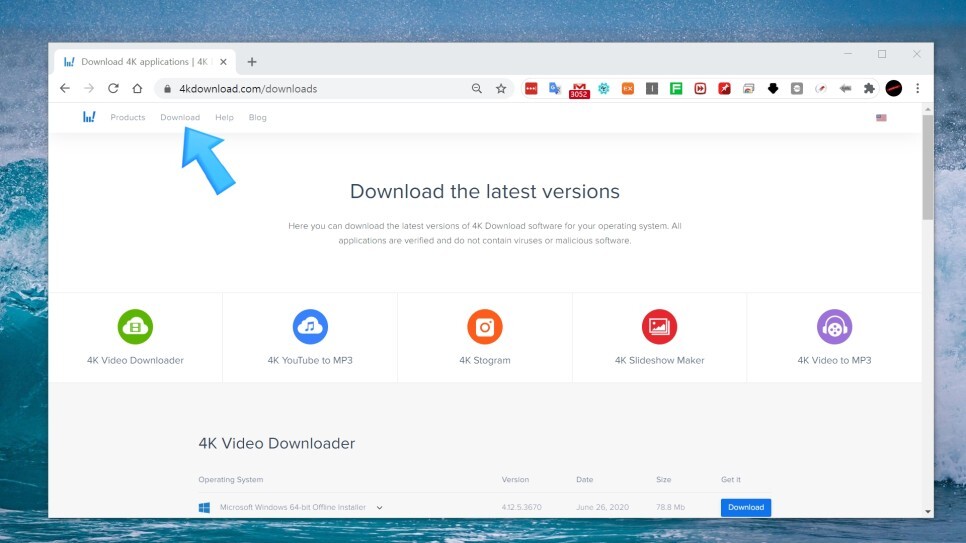Open the Google Translate extension
Viewport: 966px width, 543px height.
click(555, 89)
